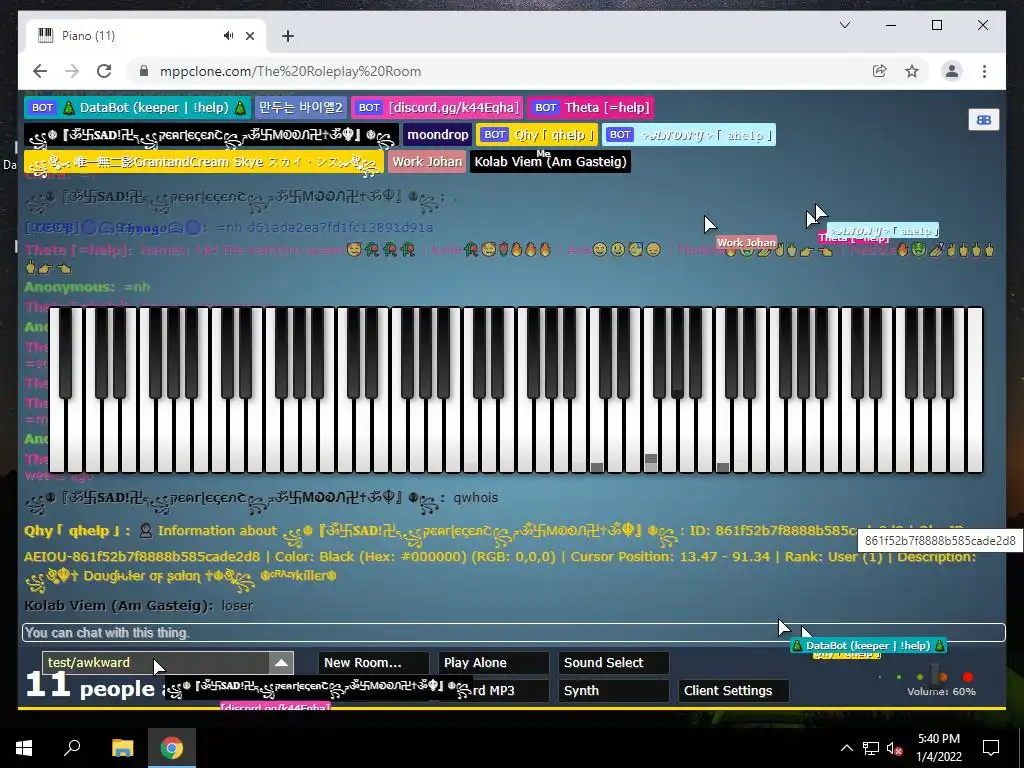Click the yellow GrantandCream Skye user tag

click(204, 162)
